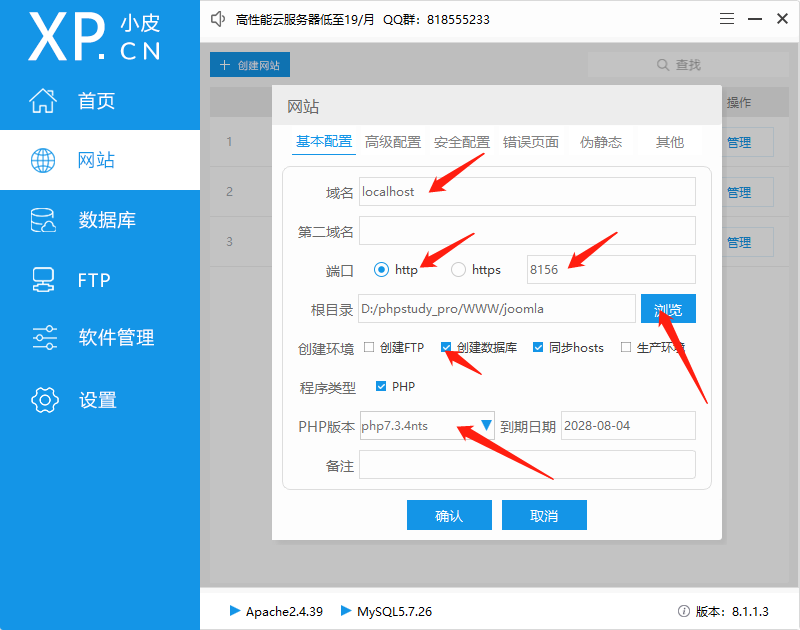800x630 pixels.
Task: Open the 伪静态 tab
Action: point(600,142)
